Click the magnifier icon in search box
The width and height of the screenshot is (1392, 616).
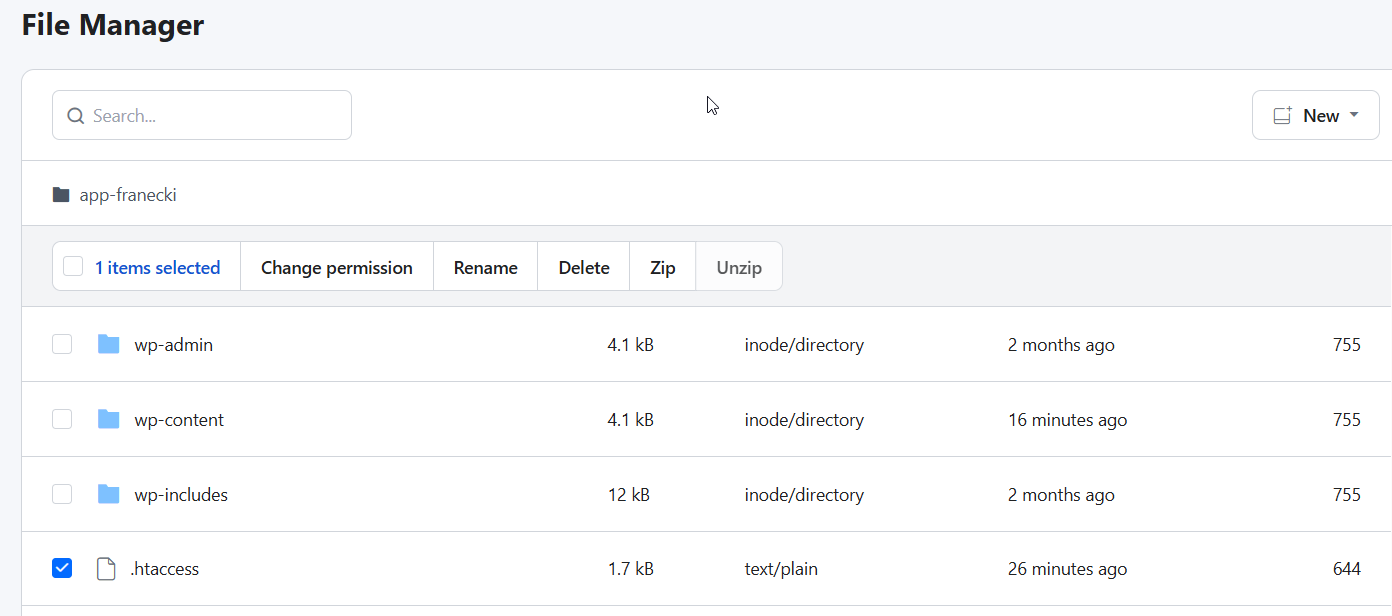coord(75,116)
